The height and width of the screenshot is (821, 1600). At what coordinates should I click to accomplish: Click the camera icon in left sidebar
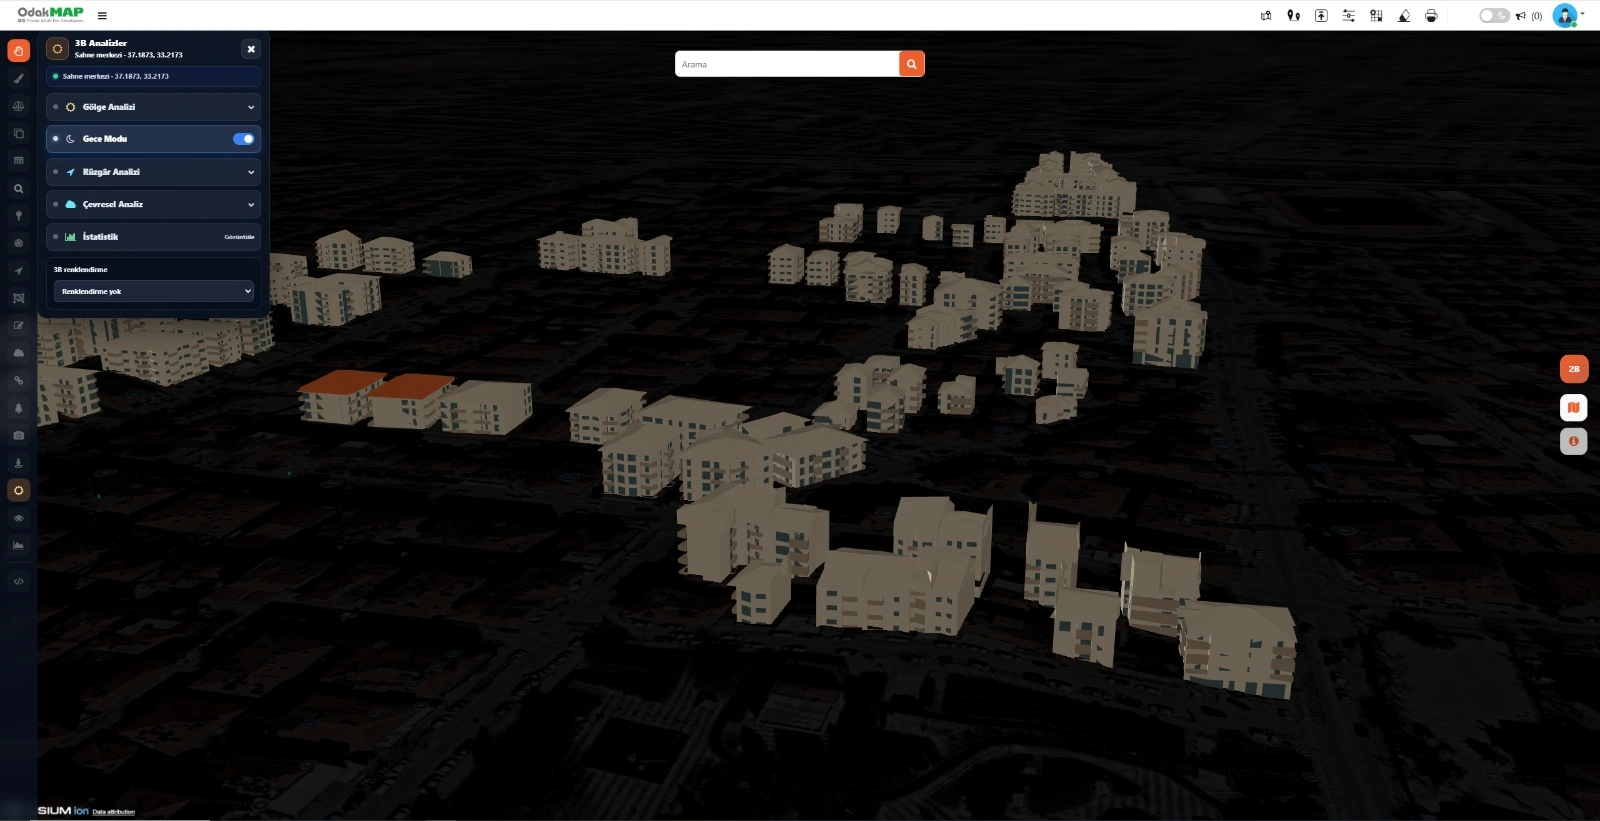[19, 436]
